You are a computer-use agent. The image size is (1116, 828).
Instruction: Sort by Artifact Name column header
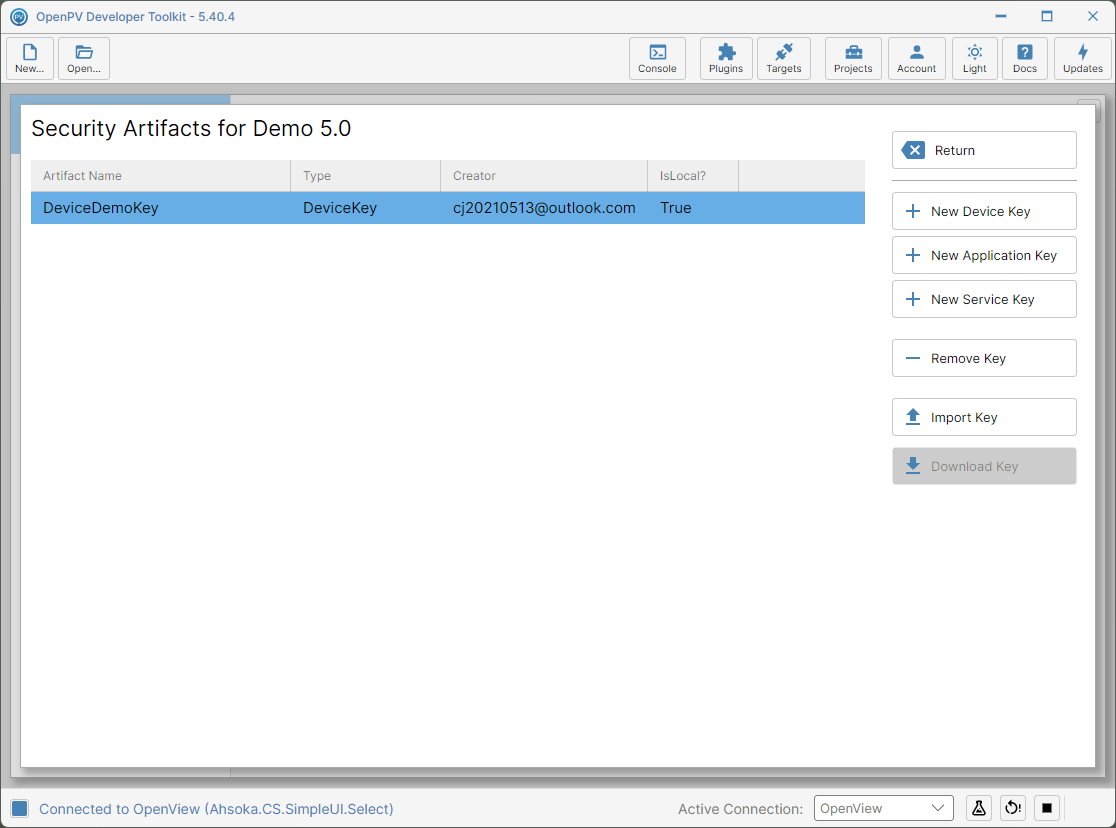(161, 176)
